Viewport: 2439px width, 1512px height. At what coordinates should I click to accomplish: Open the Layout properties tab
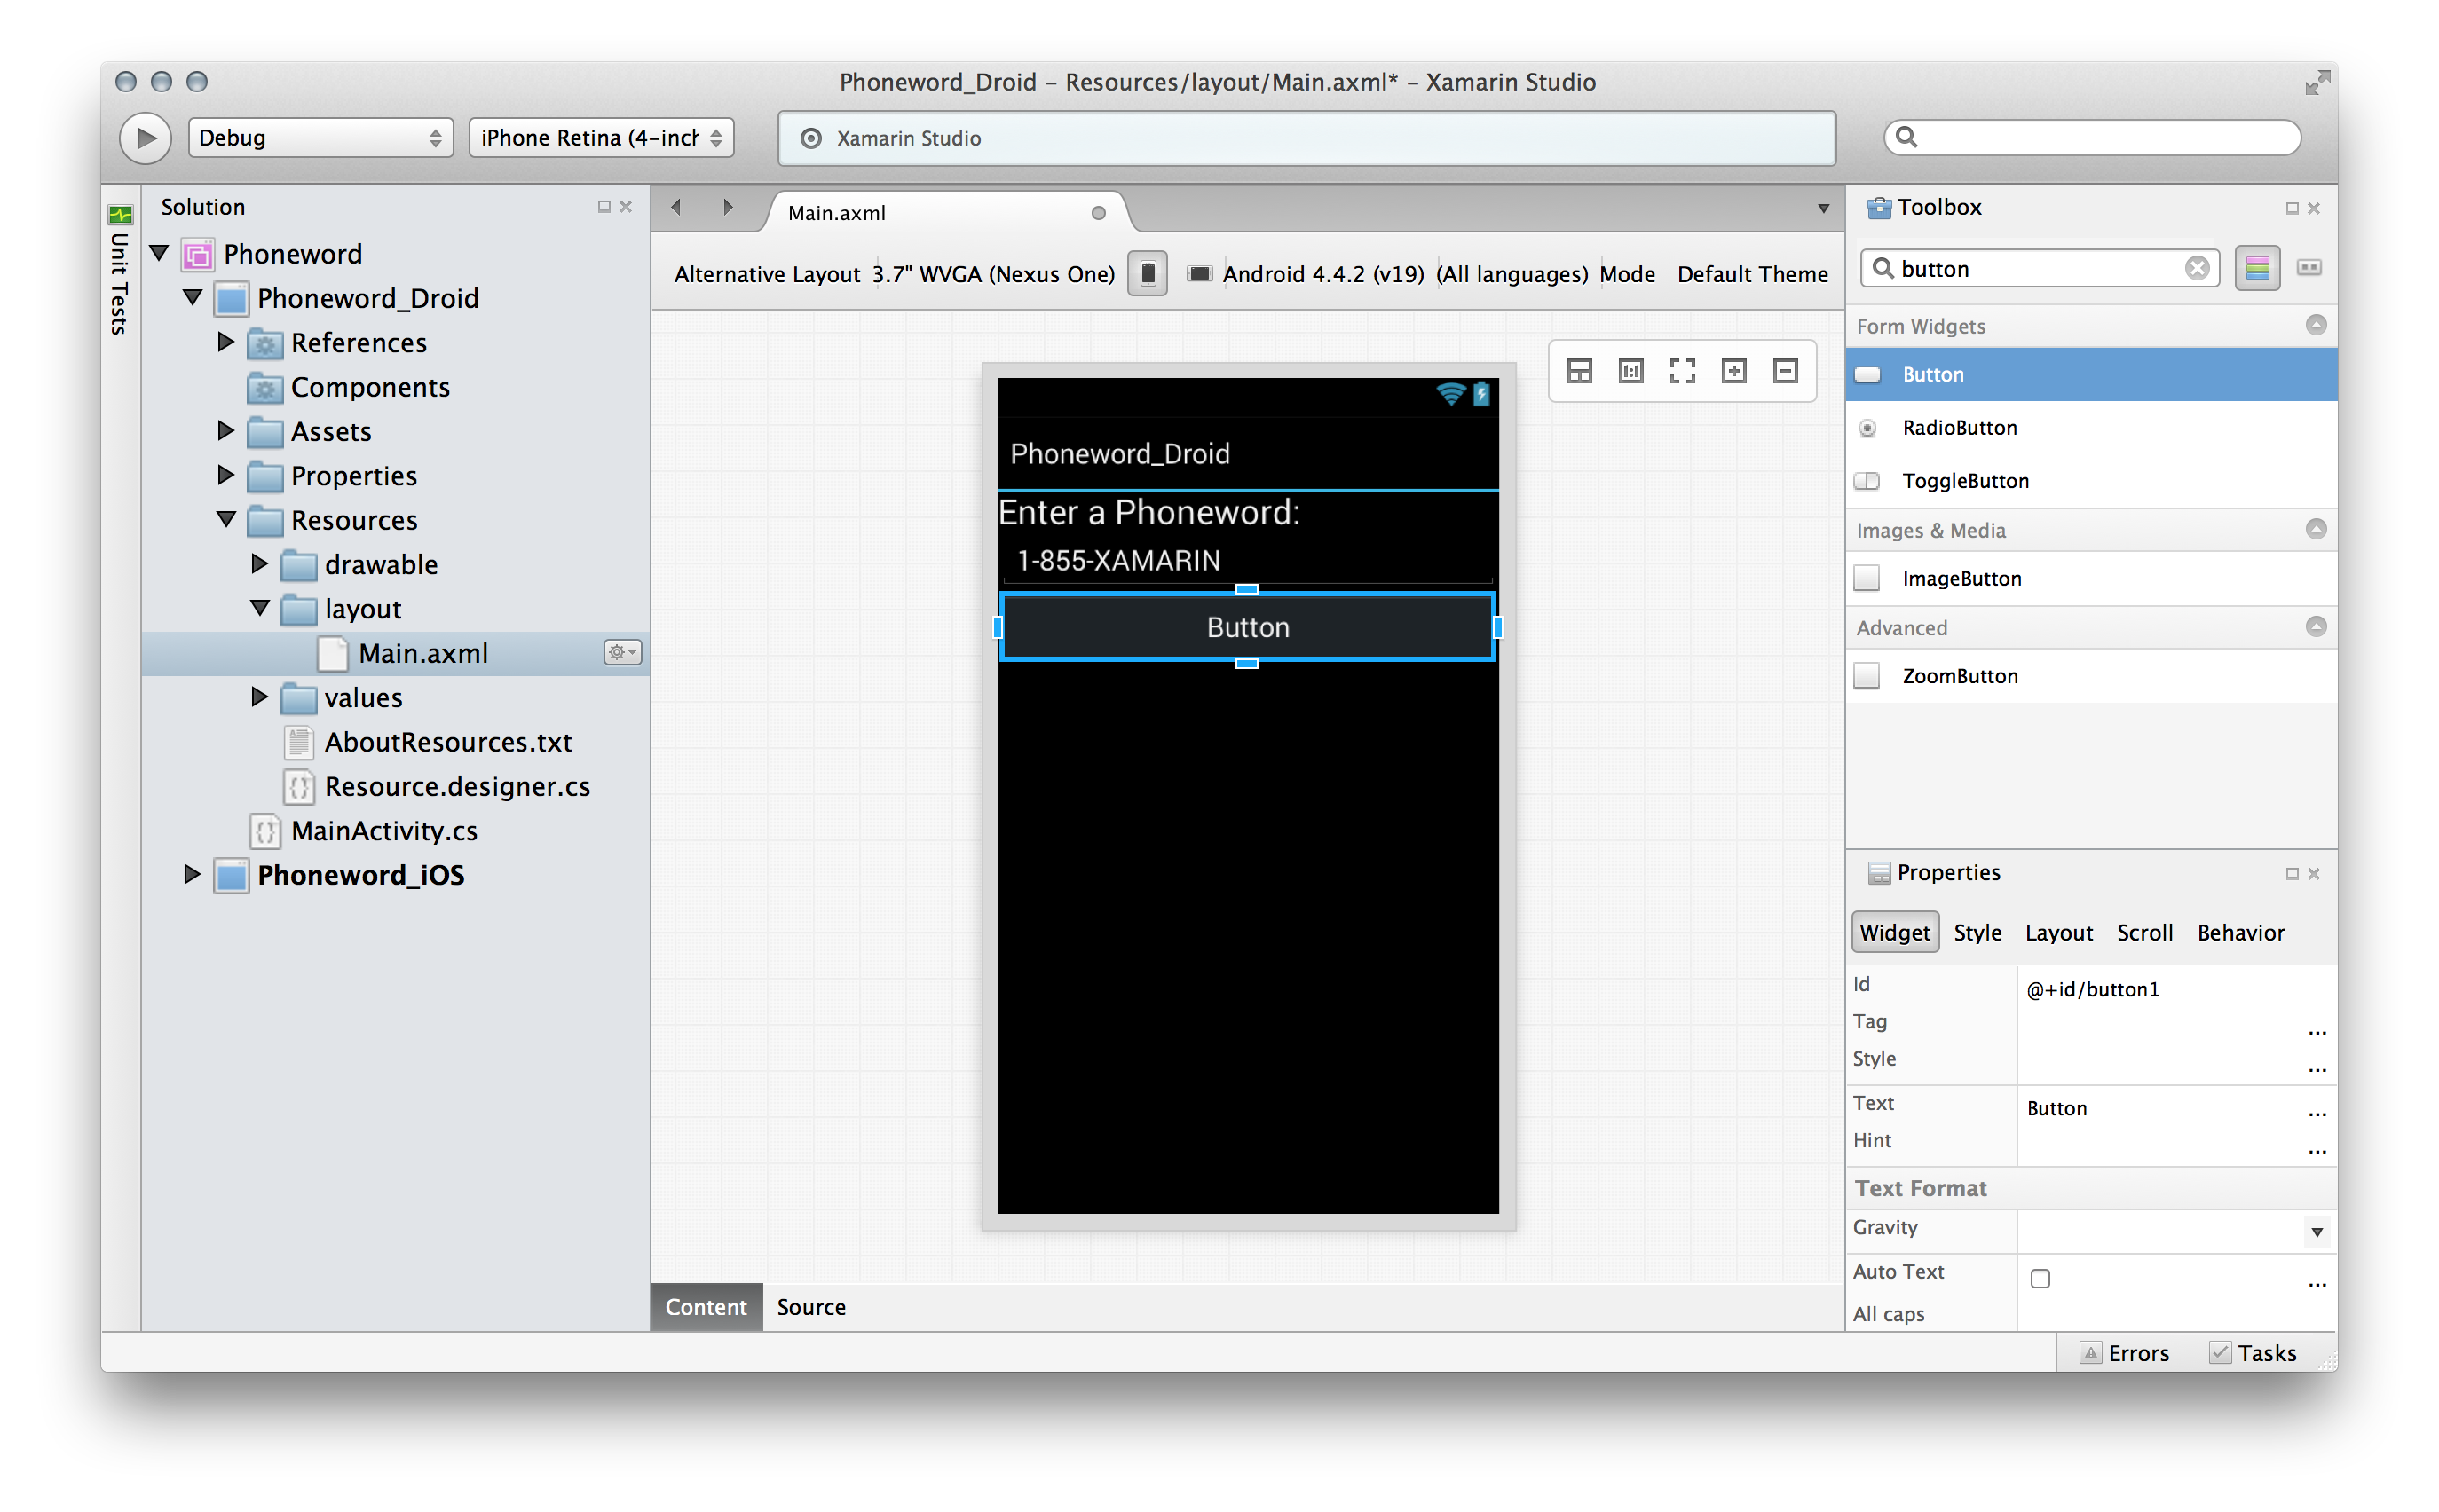[x=2058, y=933]
